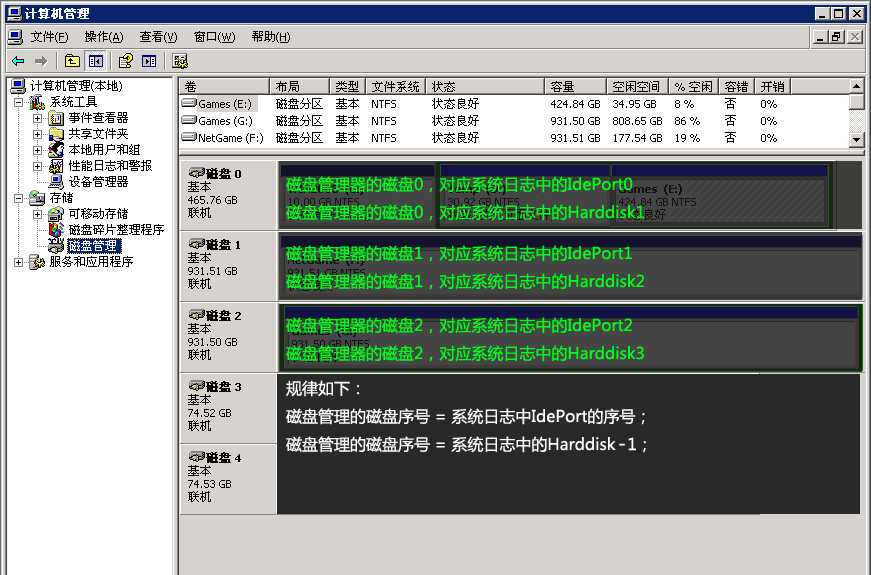Select the 磁盘 1 disk label
The width and height of the screenshot is (871, 575).
pyautogui.click(x=228, y=266)
